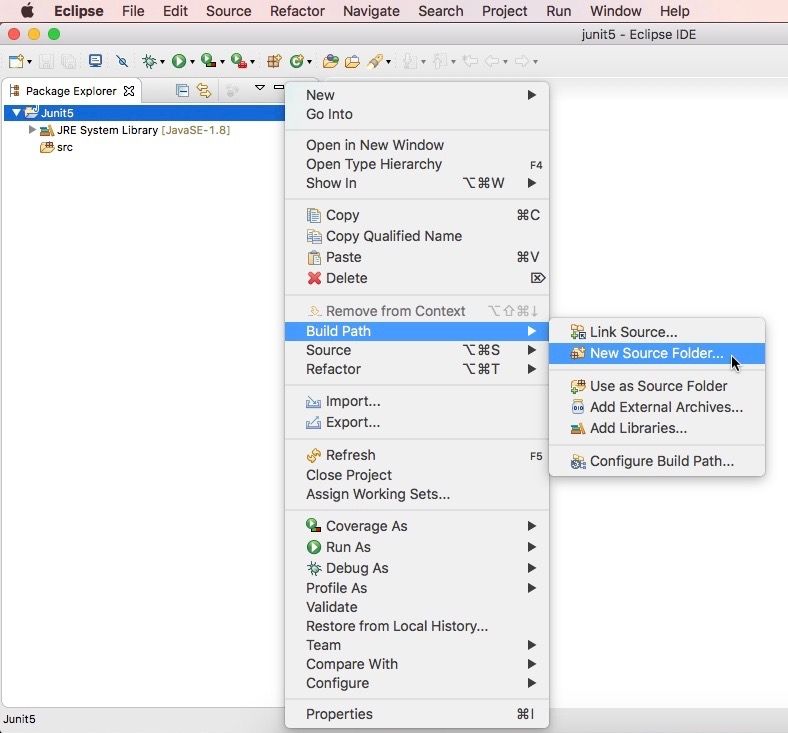Select Open Type Hierarchy menu entry
The height and width of the screenshot is (733, 788).
point(417,164)
